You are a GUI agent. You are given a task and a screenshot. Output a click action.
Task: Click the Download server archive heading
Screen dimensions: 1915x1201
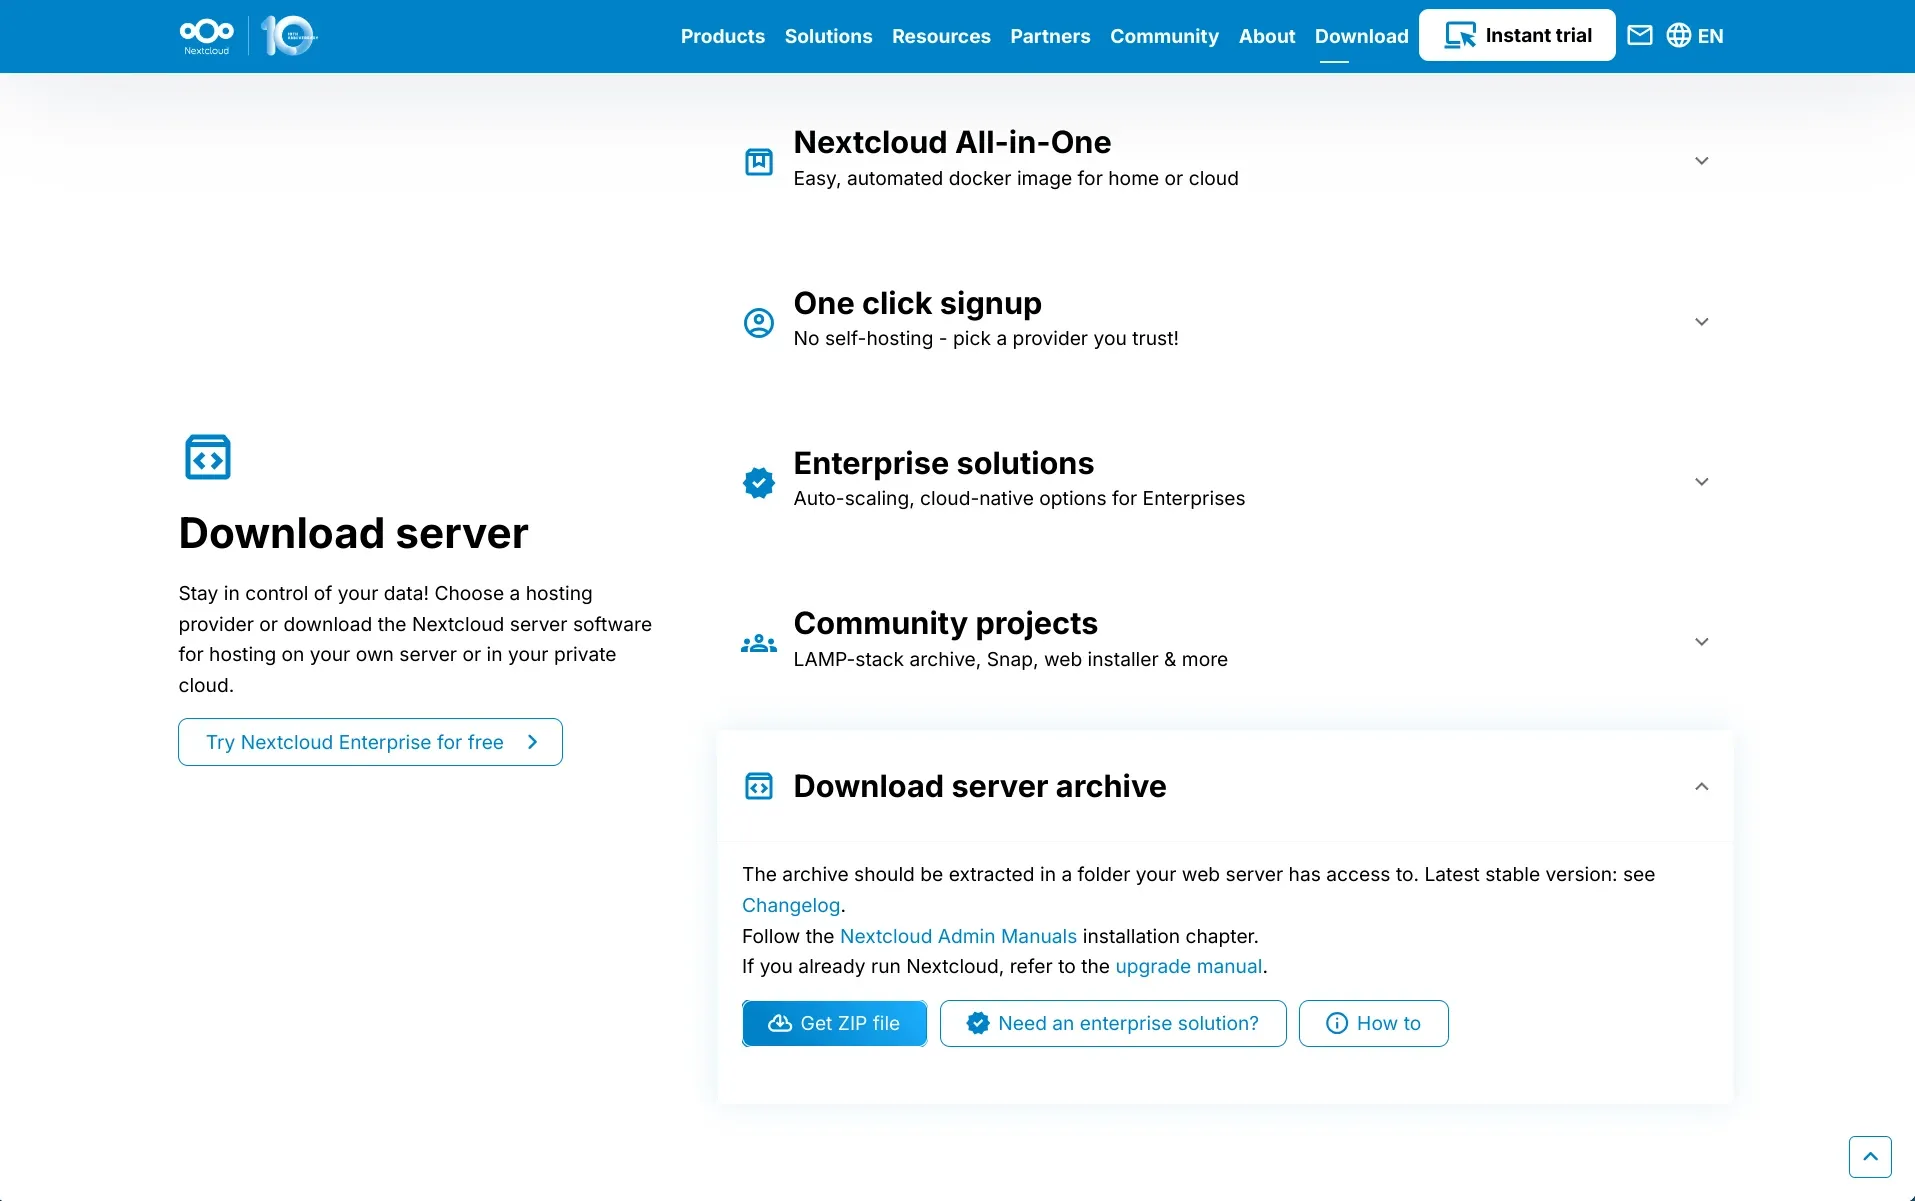click(980, 786)
